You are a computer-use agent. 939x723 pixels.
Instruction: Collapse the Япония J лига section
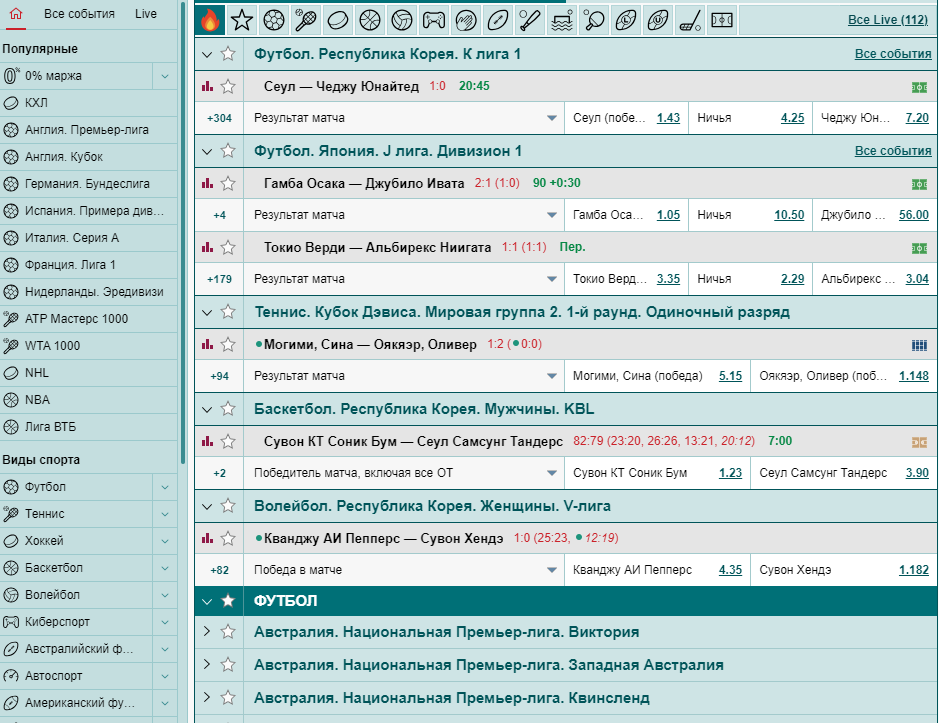tap(207, 152)
